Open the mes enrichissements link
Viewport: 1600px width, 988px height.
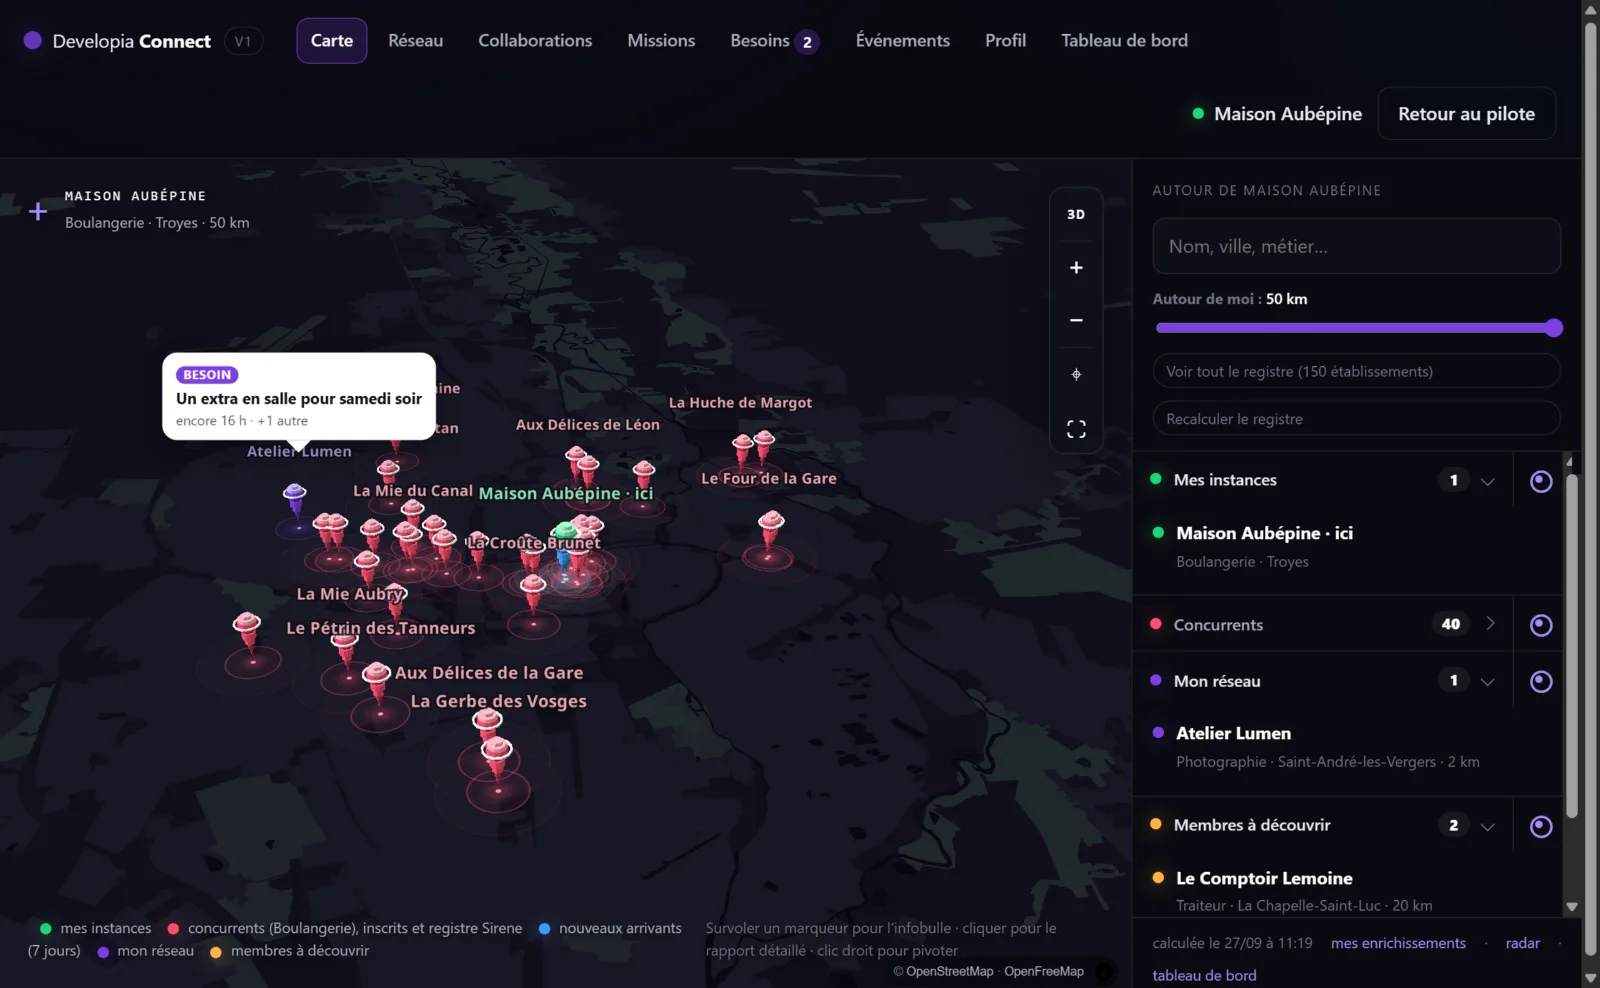(1398, 943)
